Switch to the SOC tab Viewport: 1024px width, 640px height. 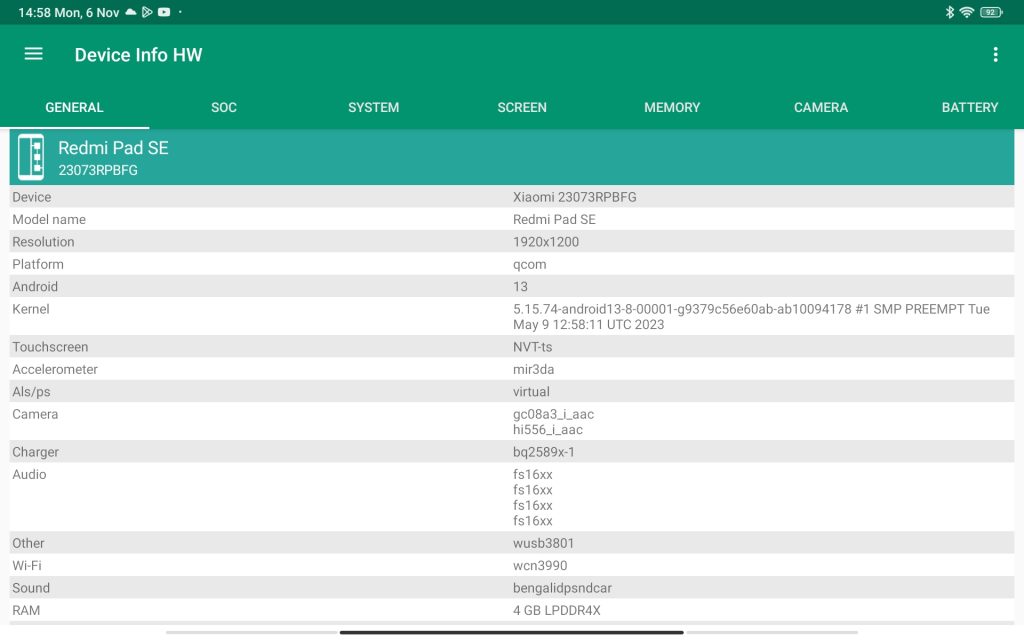point(224,107)
